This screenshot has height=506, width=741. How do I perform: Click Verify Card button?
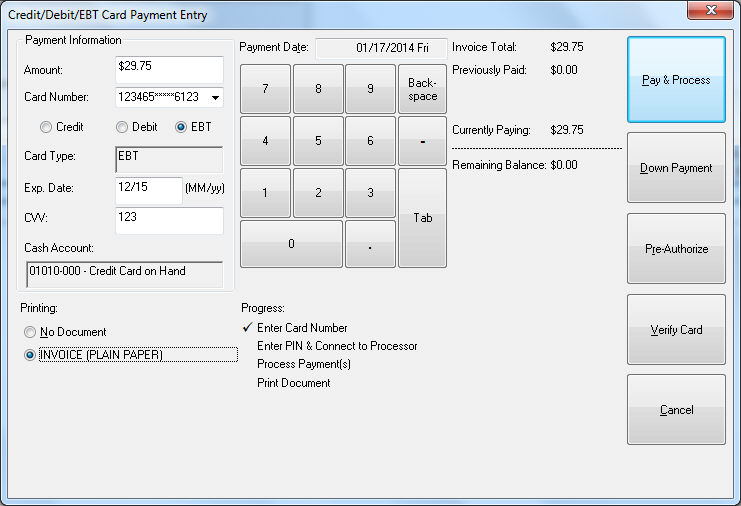[676, 330]
